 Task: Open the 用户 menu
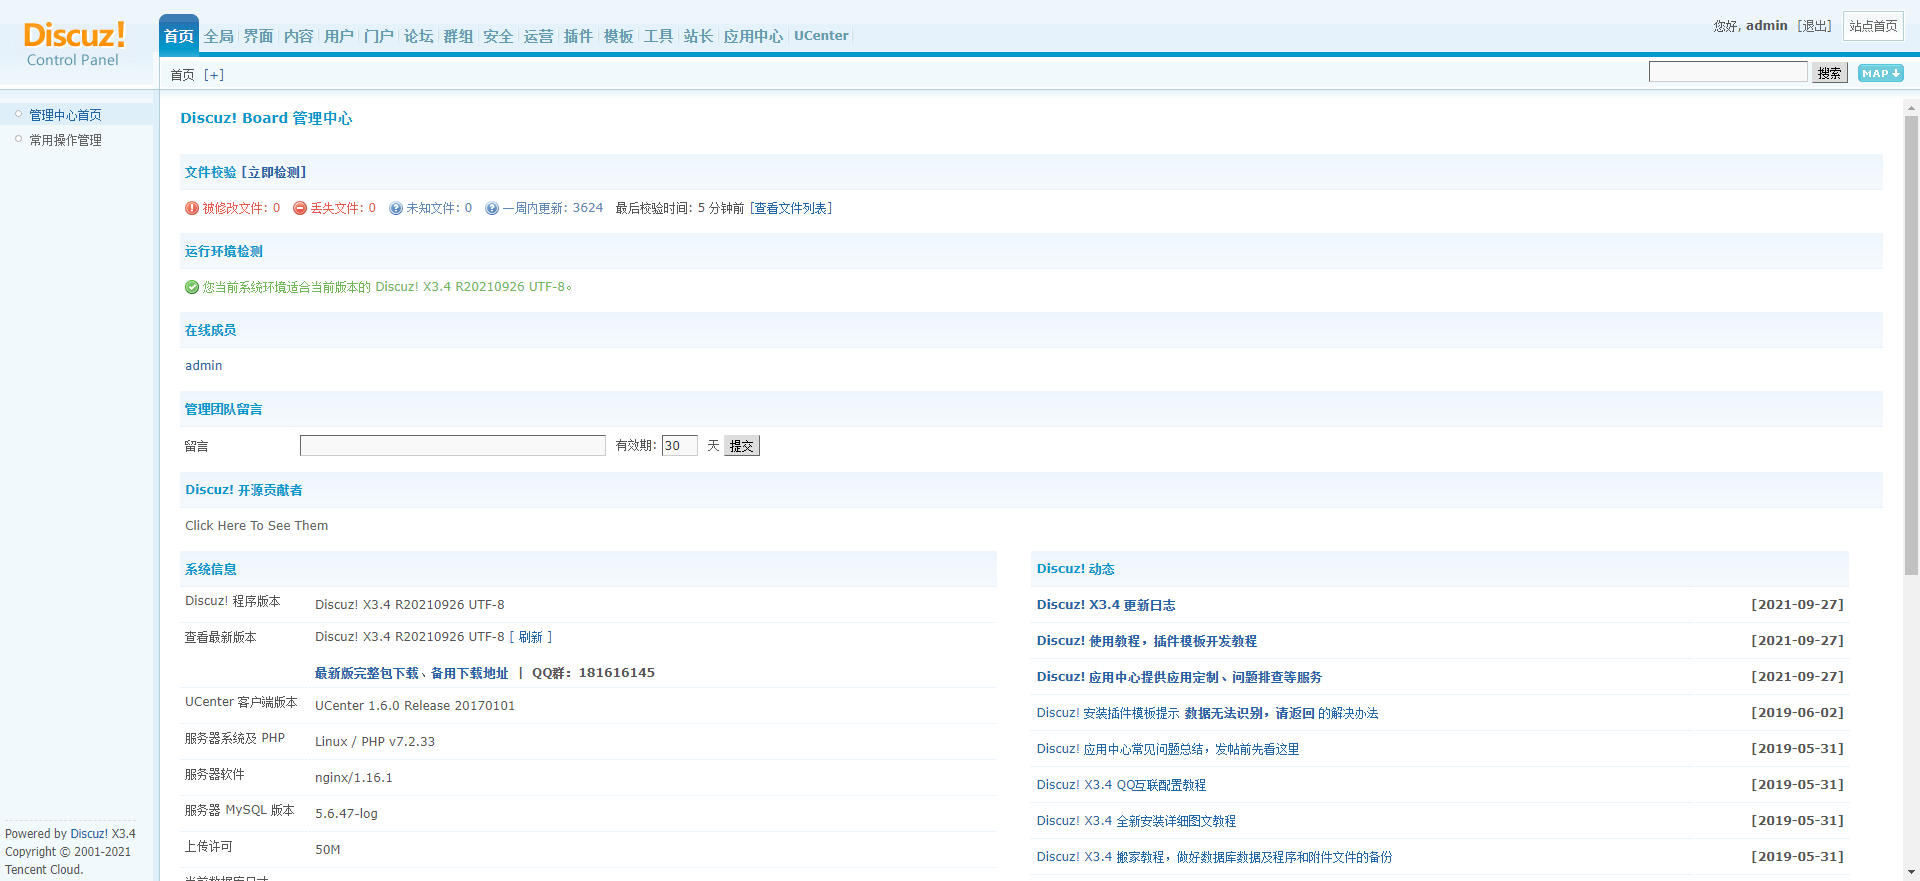(339, 36)
